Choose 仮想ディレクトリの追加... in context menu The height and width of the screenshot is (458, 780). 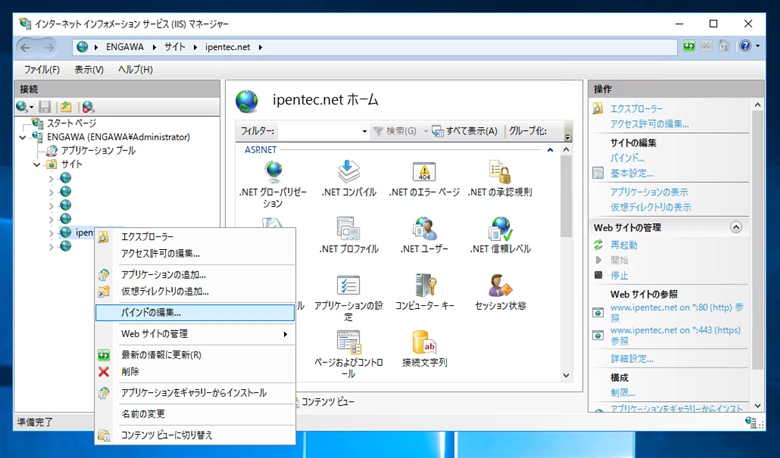pyautogui.click(x=195, y=291)
